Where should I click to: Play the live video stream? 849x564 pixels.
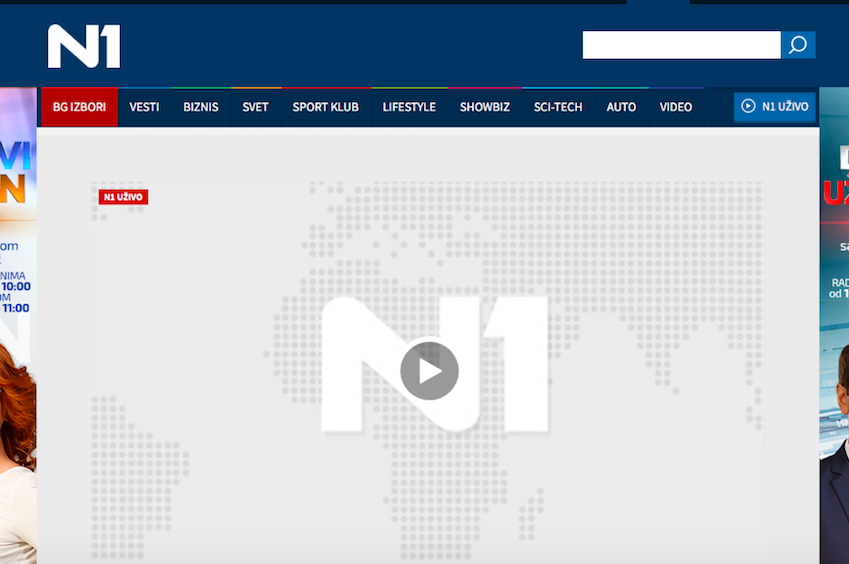coord(429,371)
